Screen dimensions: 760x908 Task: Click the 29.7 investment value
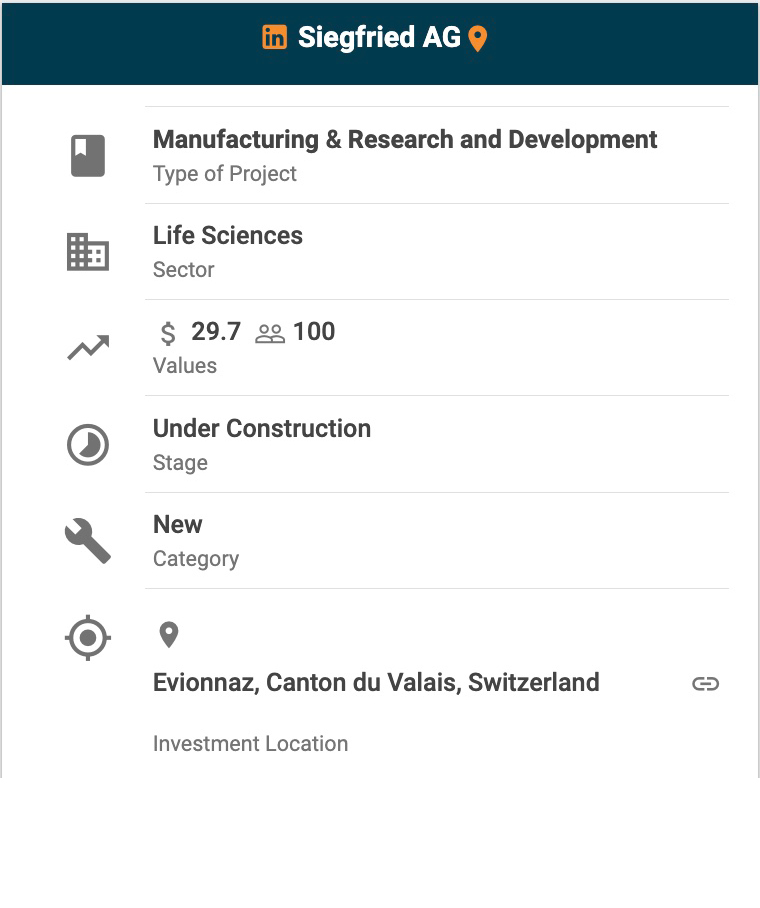point(216,332)
